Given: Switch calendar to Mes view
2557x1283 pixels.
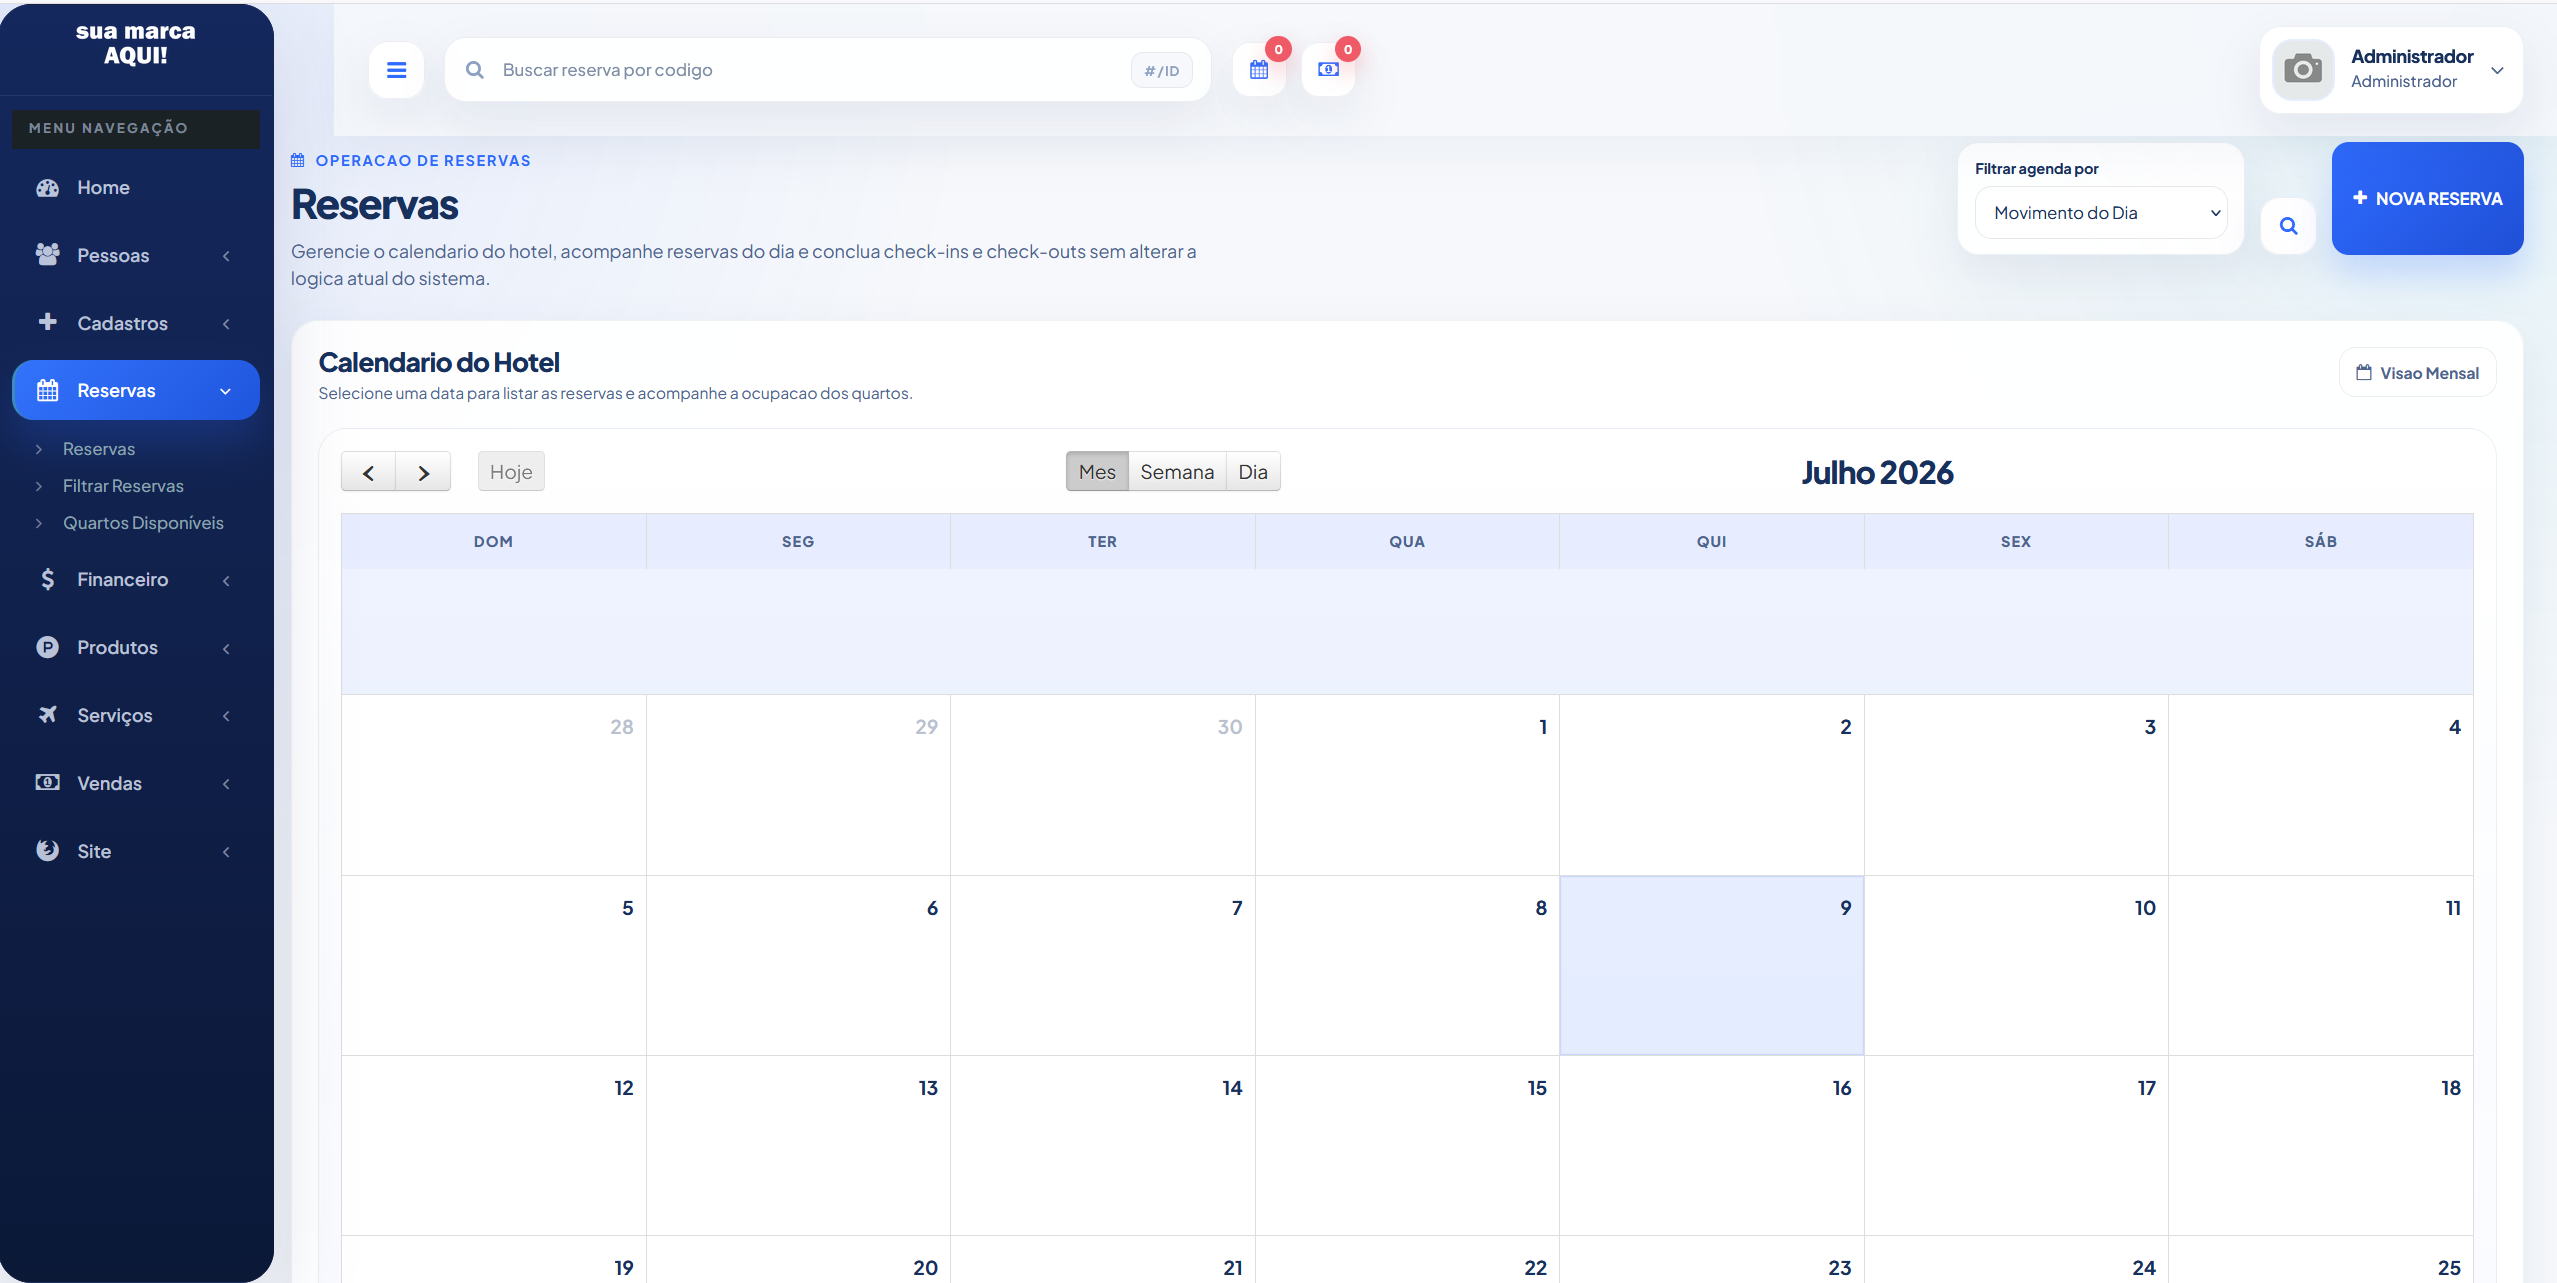Looking at the screenshot, I should 1097,472.
